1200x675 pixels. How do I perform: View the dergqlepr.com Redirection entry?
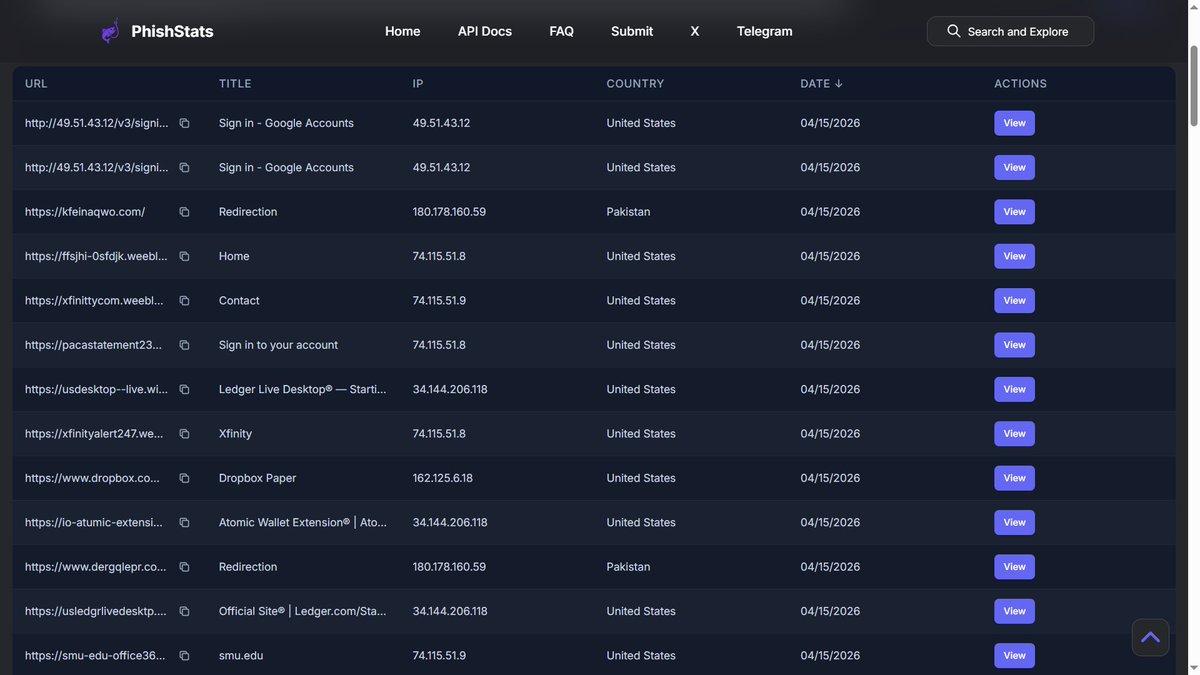pos(1014,567)
